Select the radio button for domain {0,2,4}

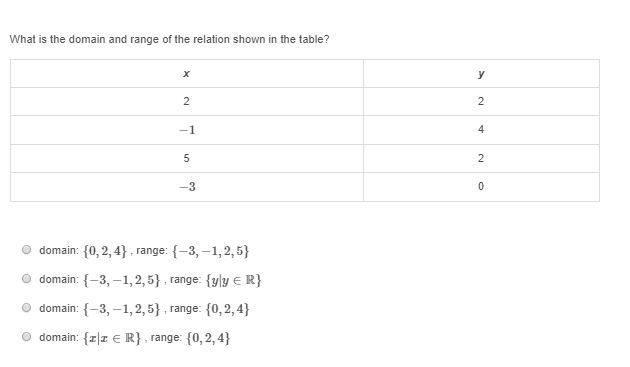(x=26, y=250)
